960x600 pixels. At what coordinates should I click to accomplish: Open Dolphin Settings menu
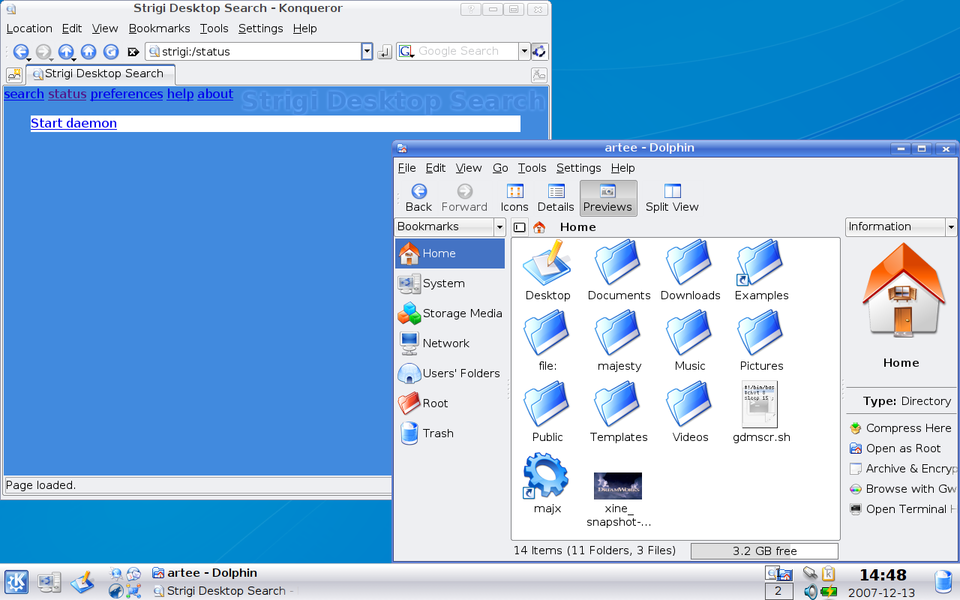[x=578, y=168]
